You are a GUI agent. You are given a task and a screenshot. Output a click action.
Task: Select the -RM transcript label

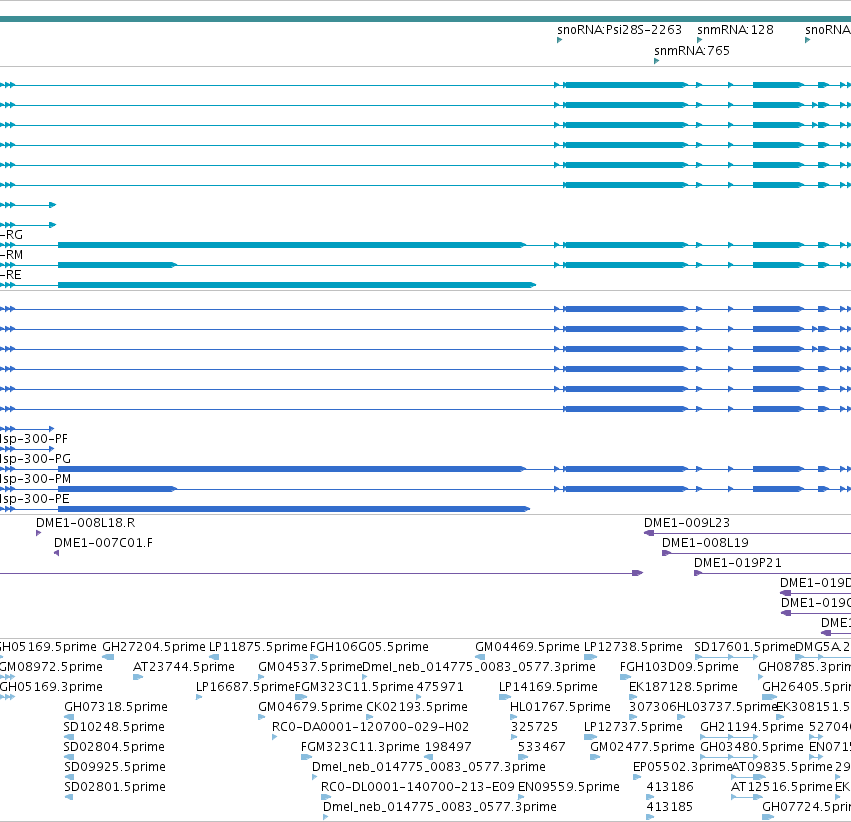(x=11, y=255)
